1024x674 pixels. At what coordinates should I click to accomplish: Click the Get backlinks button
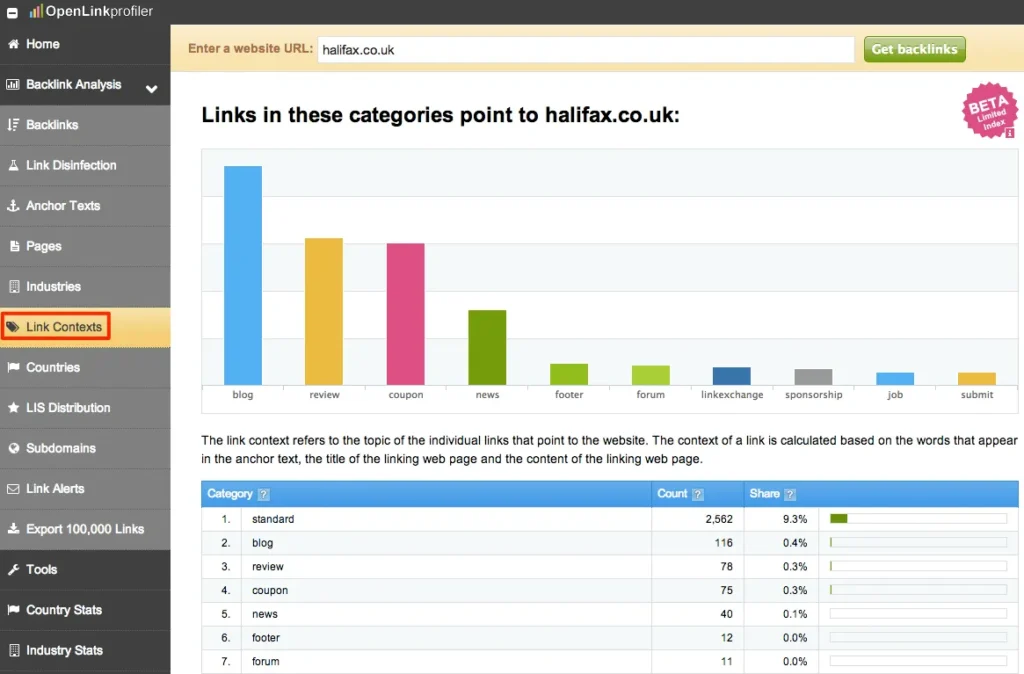tap(914, 49)
